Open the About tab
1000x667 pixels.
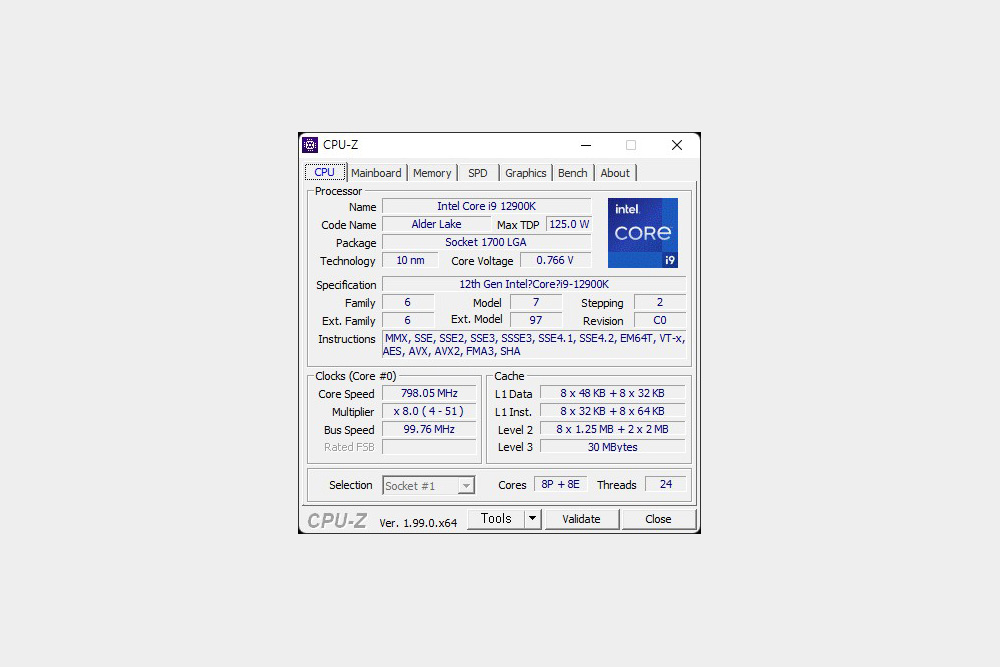coord(615,173)
